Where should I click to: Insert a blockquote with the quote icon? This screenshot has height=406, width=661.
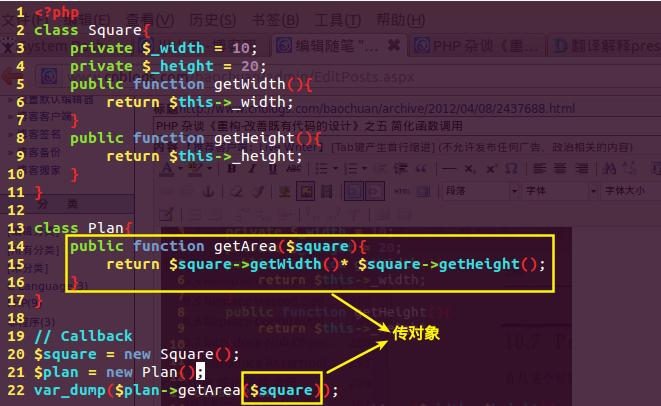(x=421, y=169)
